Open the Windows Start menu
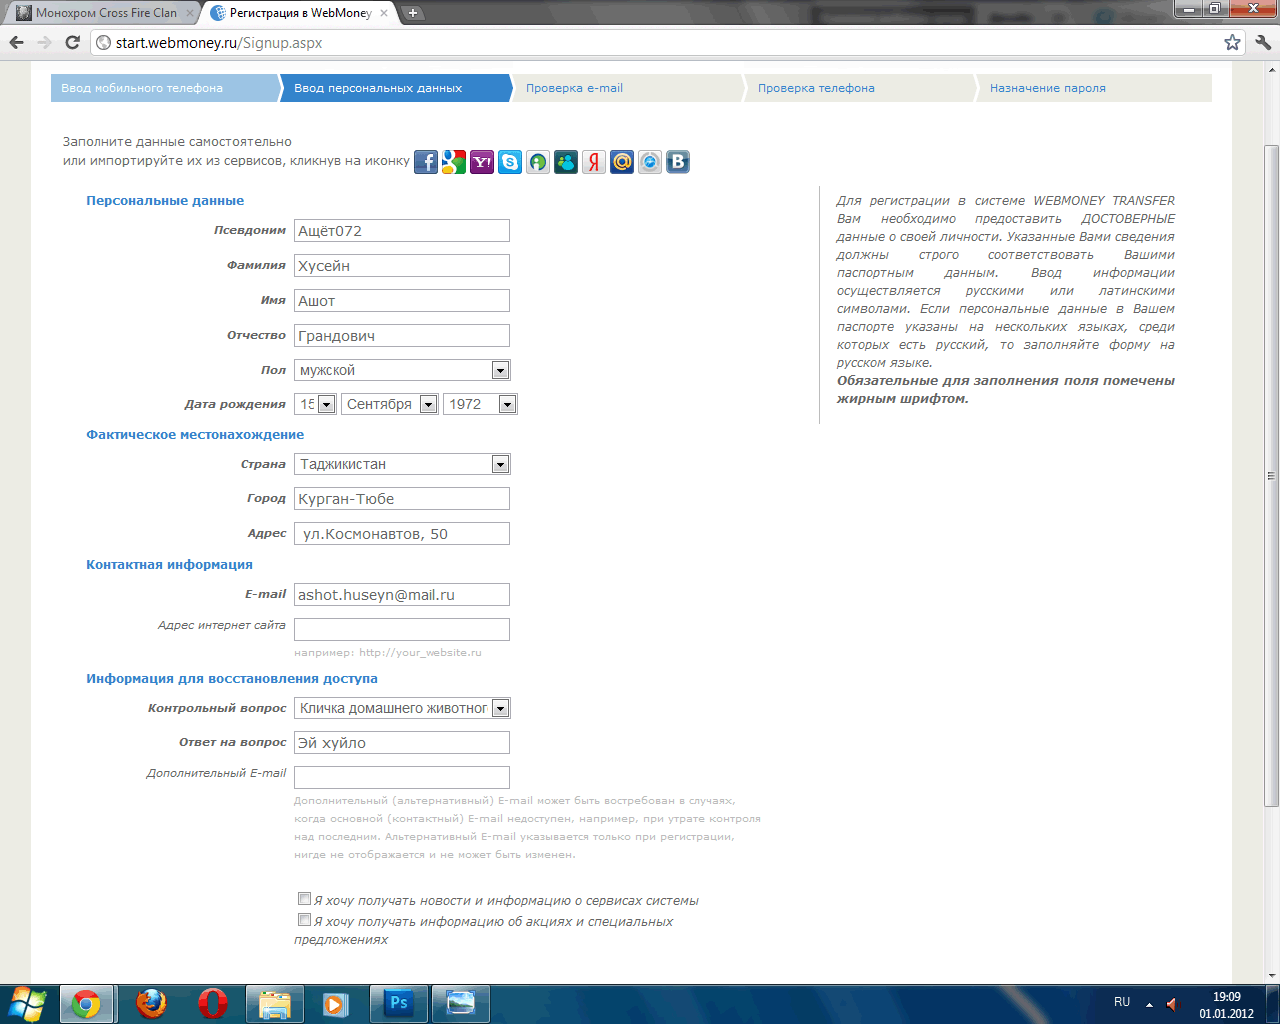The height and width of the screenshot is (1024, 1280). click(27, 1003)
